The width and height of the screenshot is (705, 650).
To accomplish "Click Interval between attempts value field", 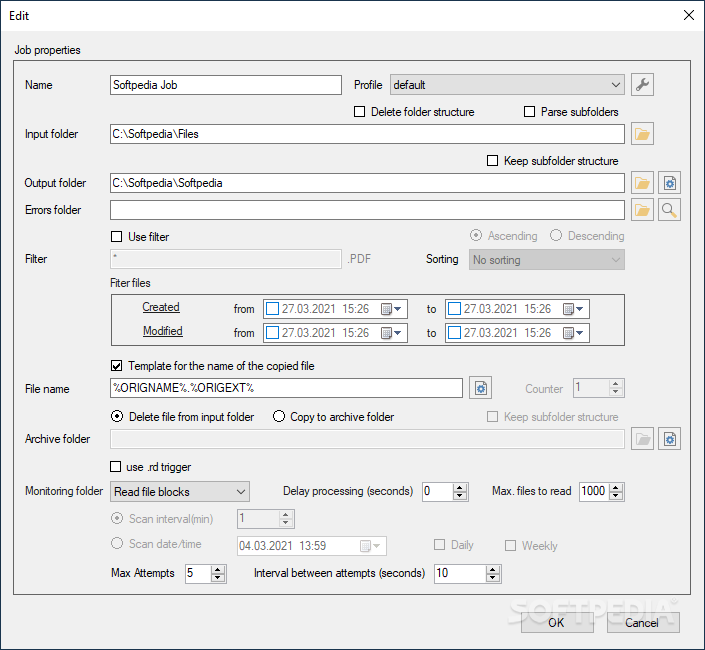I will [460, 574].
